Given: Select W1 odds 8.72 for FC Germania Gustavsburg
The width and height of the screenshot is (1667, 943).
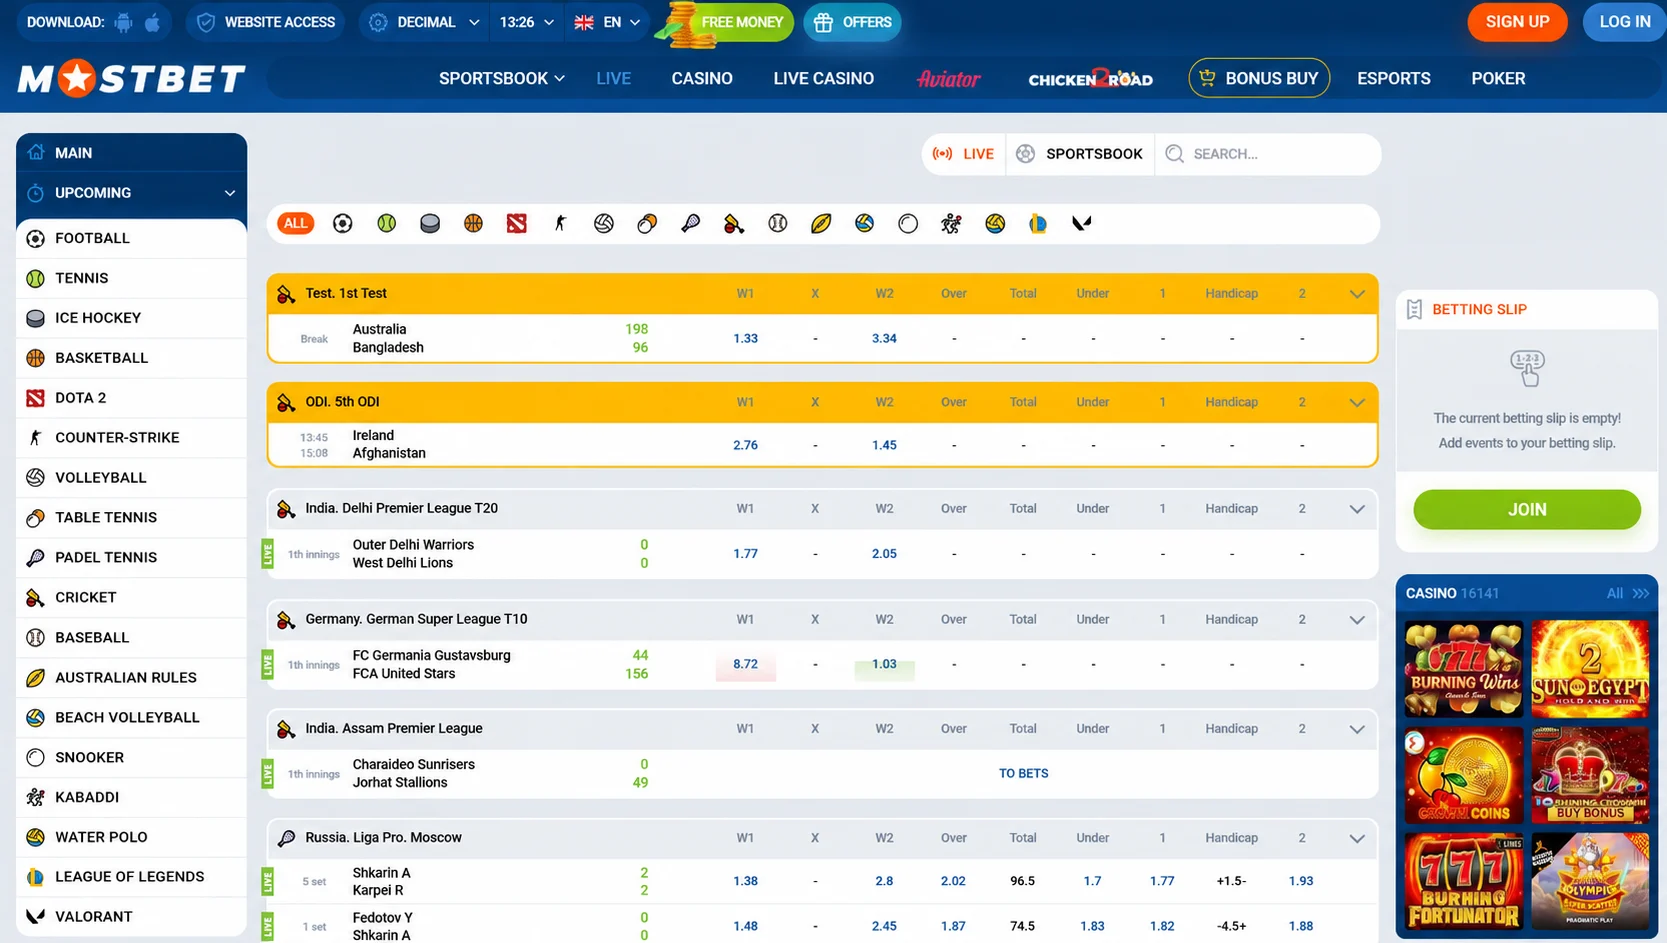Looking at the screenshot, I should click(x=745, y=664).
